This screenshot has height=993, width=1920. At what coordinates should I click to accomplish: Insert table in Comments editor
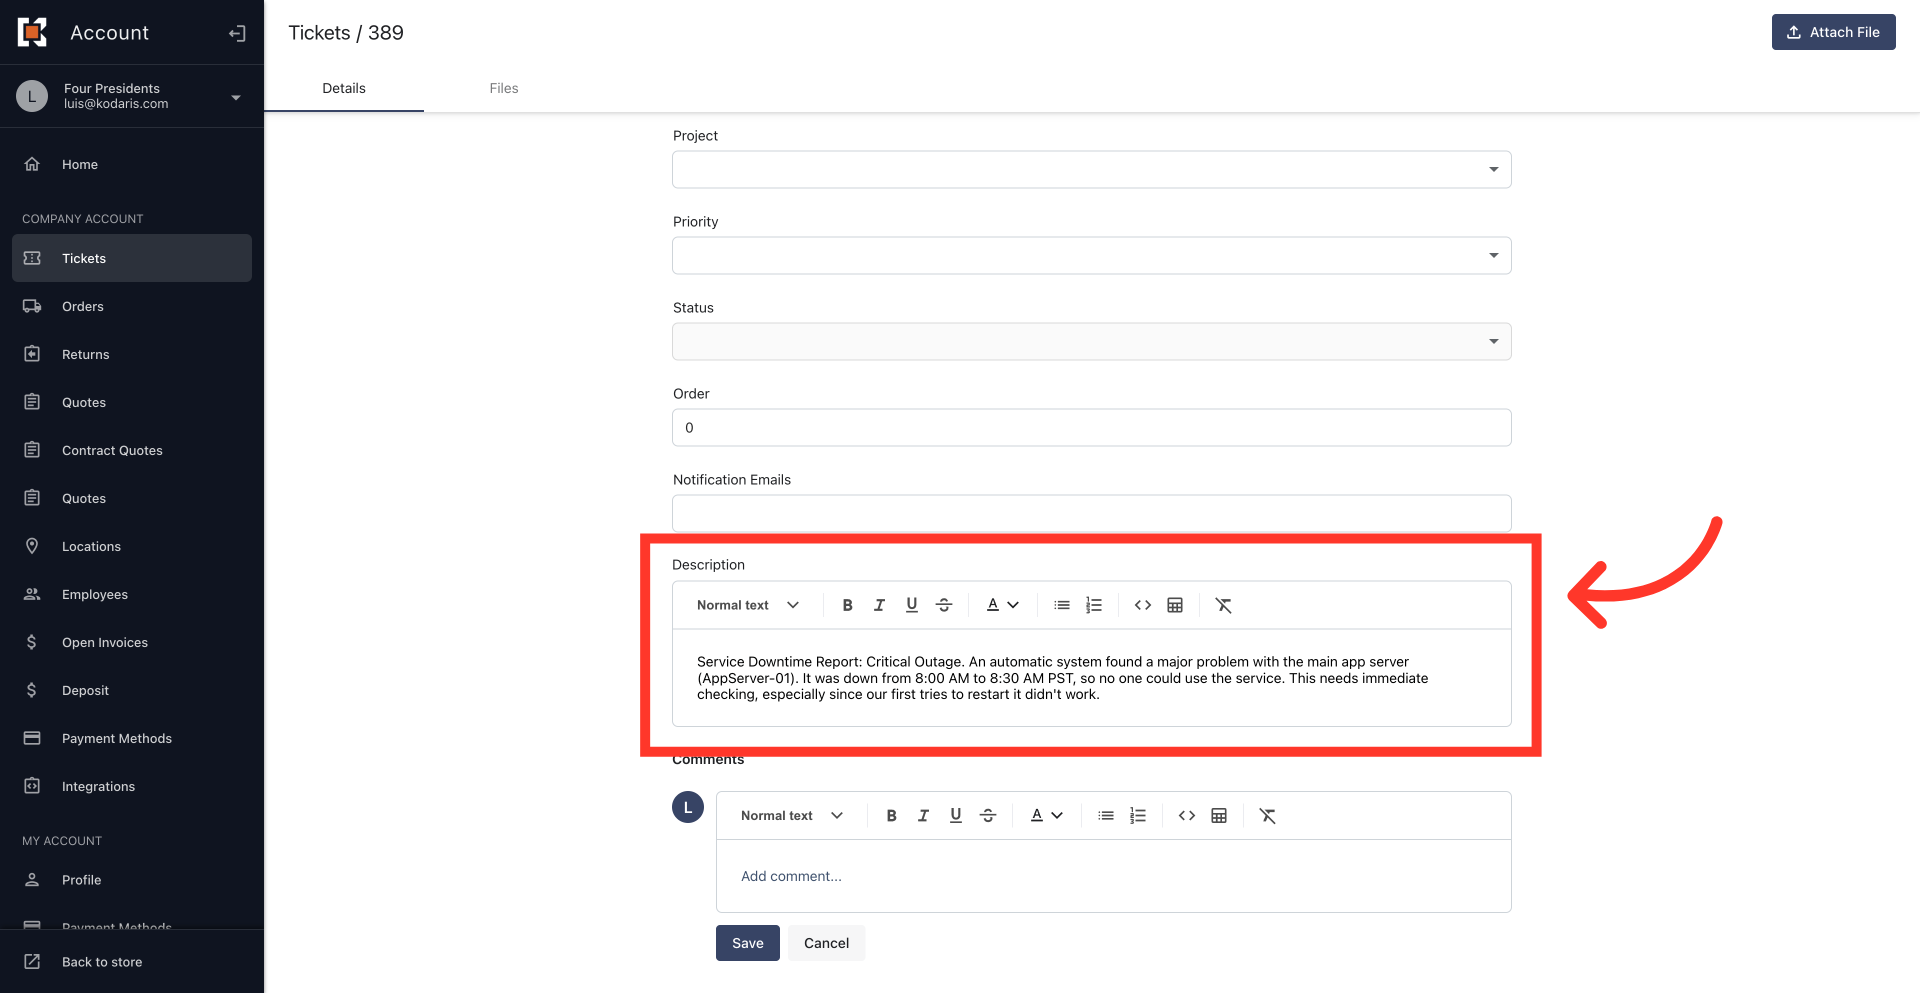pyautogui.click(x=1219, y=816)
